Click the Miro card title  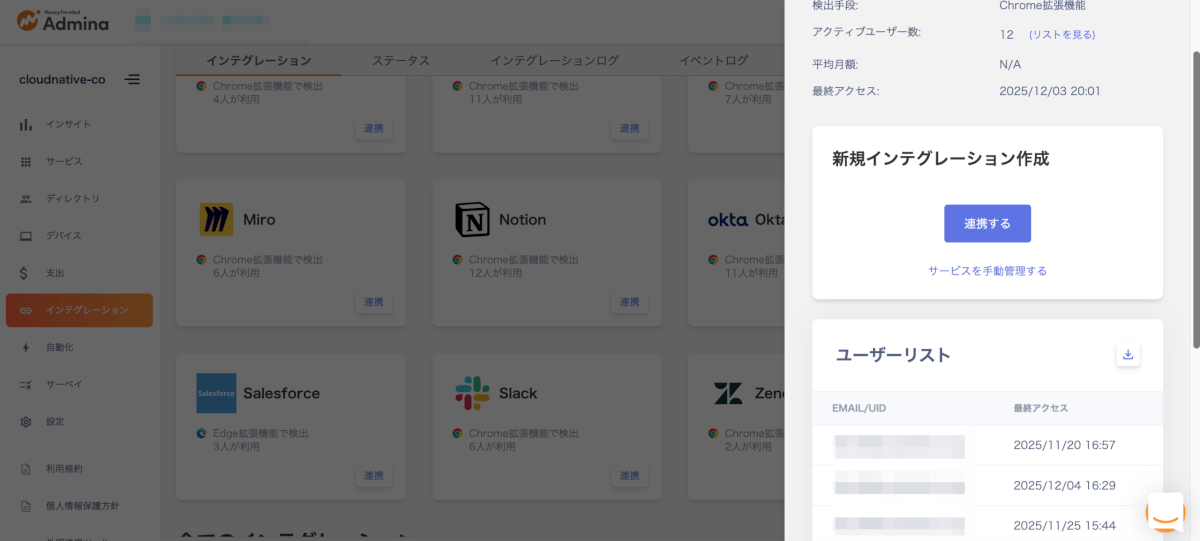pyautogui.click(x=259, y=219)
